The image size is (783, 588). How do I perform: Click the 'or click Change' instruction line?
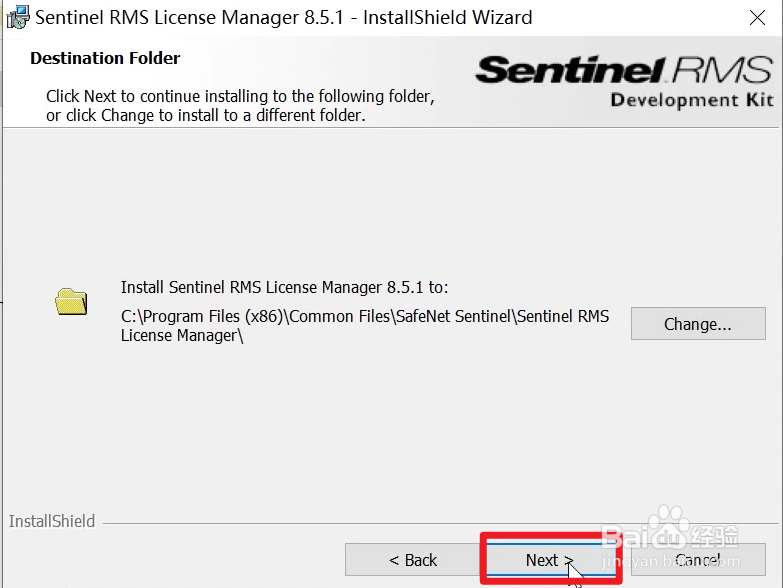click(206, 115)
